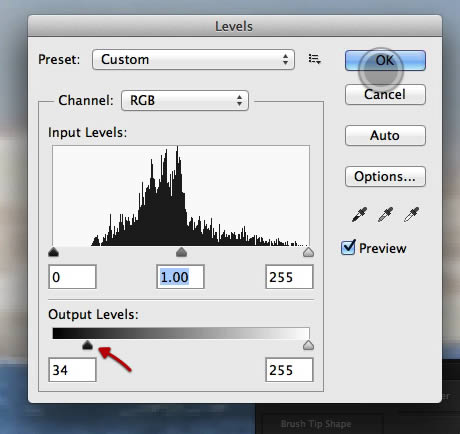This screenshot has width=460, height=434.
Task: Select the black point eyedropper
Action: point(359,214)
